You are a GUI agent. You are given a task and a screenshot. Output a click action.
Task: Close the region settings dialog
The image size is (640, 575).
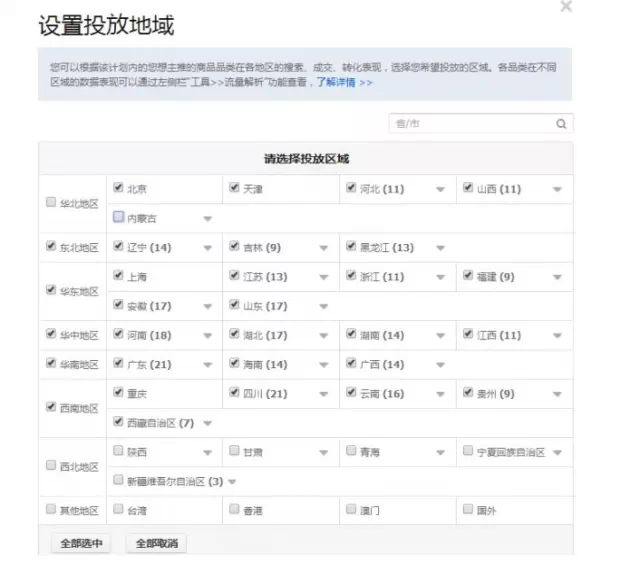(x=566, y=6)
